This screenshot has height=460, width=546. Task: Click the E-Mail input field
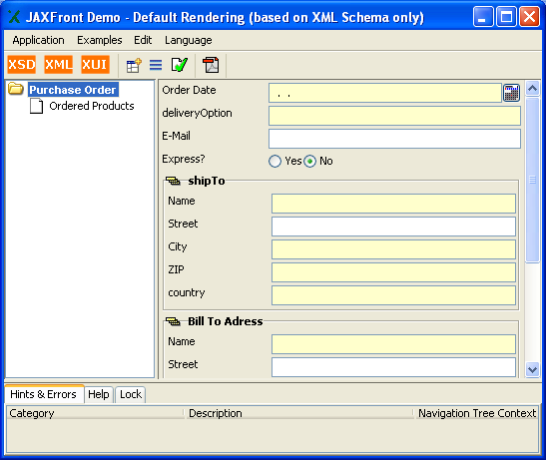click(395, 139)
